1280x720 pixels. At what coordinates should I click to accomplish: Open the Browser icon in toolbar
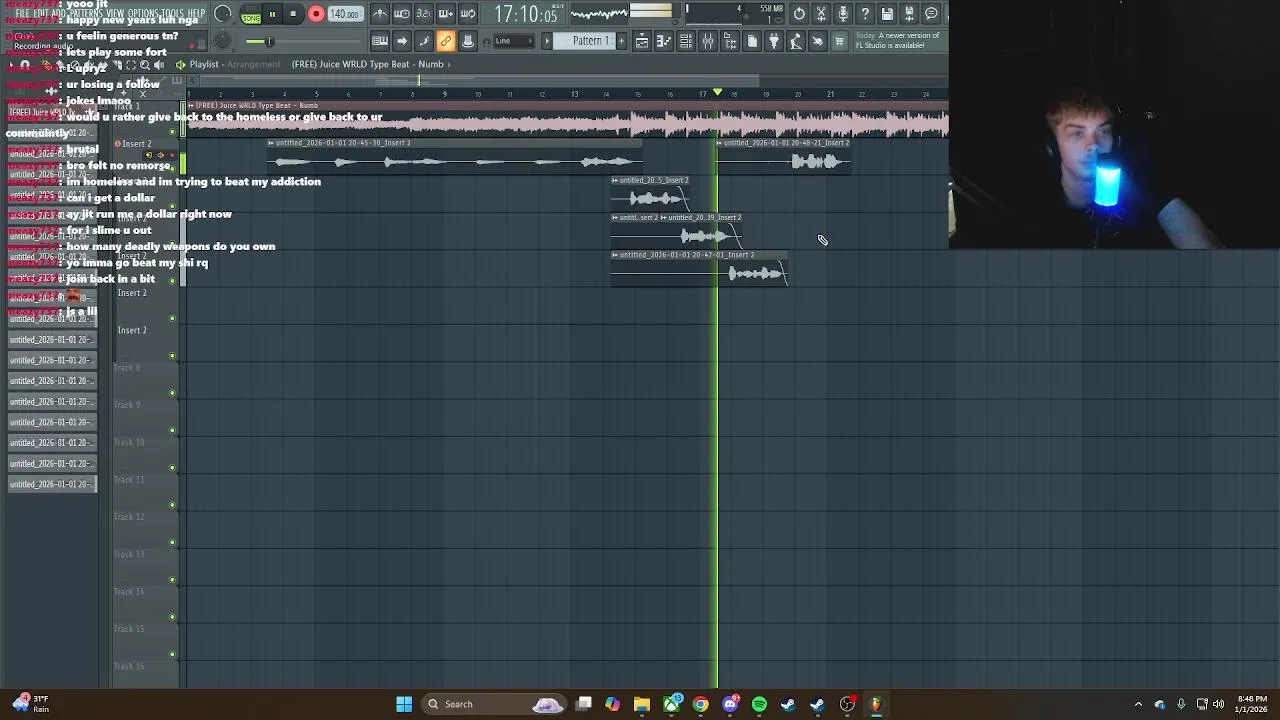(x=730, y=41)
